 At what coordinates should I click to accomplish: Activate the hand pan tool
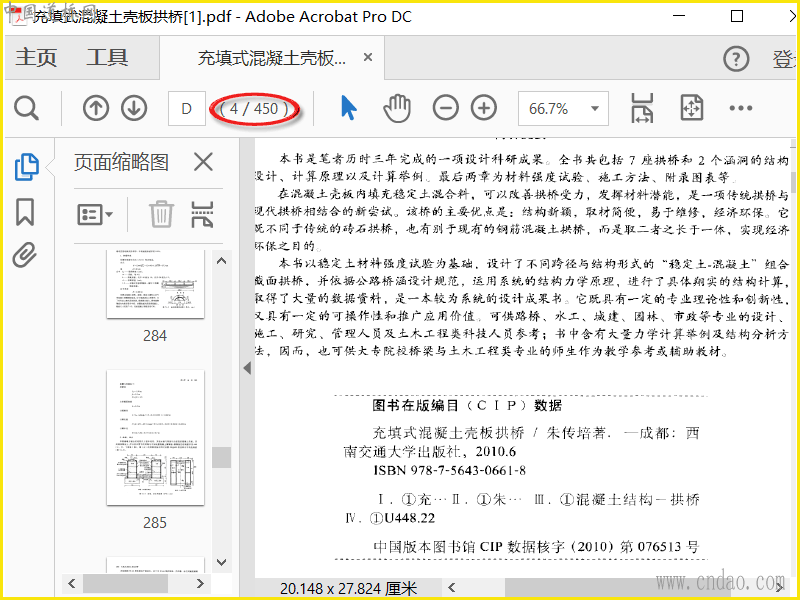(x=396, y=108)
